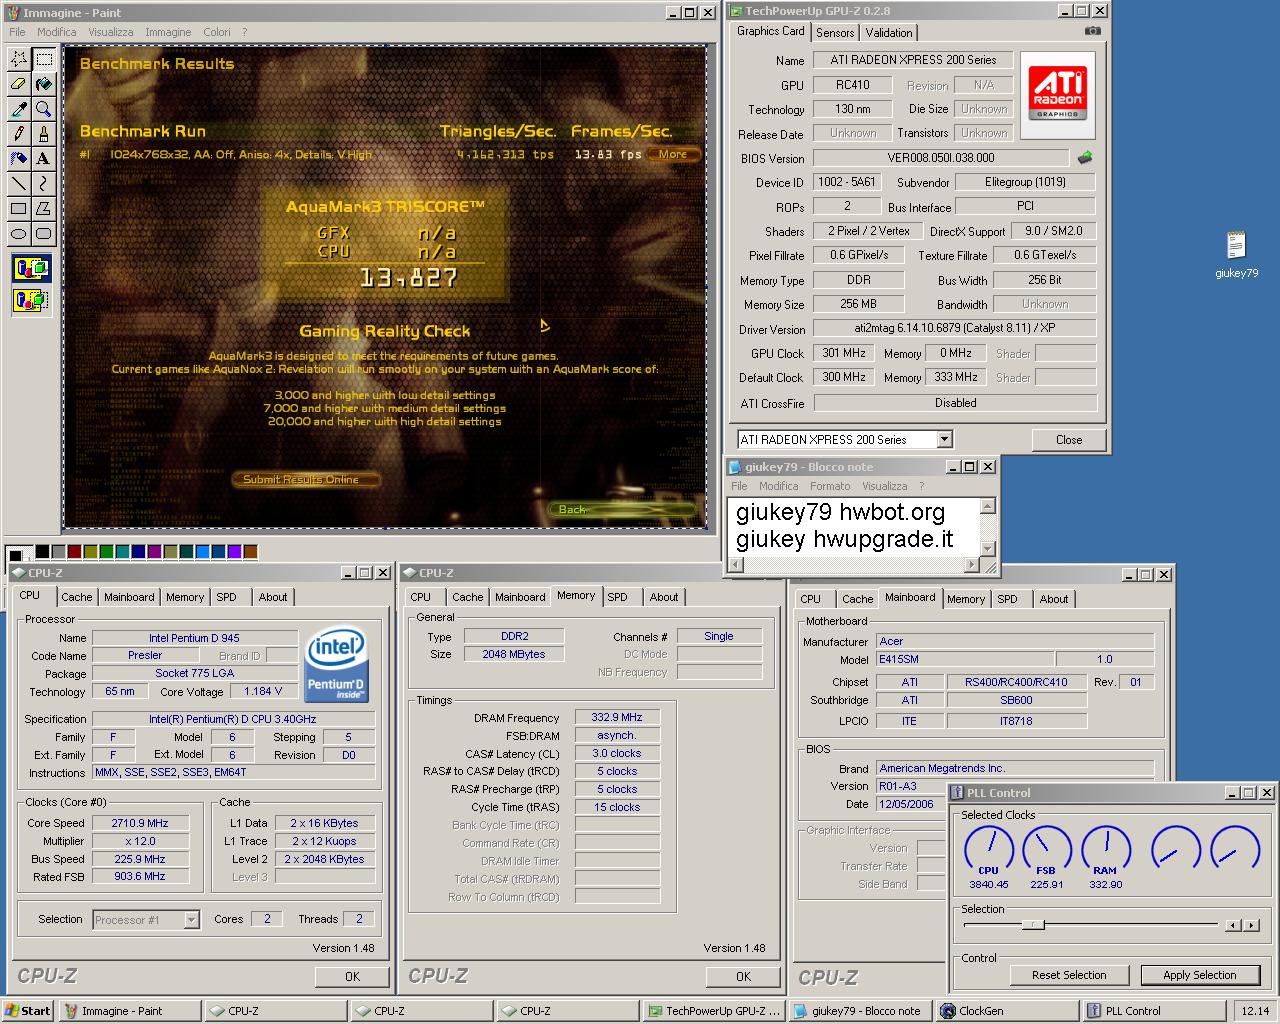Click the ATI Radeon logo in GPU-Z

tap(1058, 93)
